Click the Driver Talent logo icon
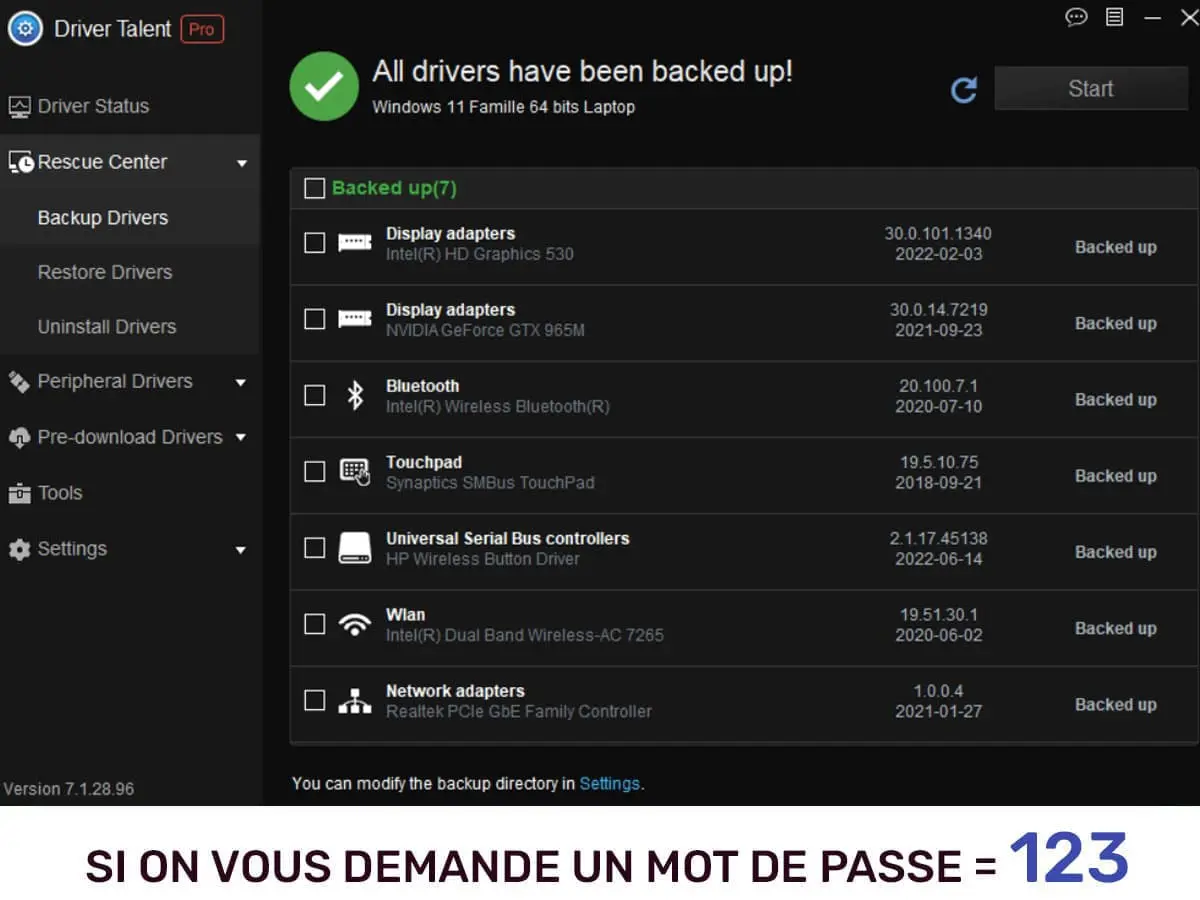1200x900 pixels. pyautogui.click(x=25, y=29)
